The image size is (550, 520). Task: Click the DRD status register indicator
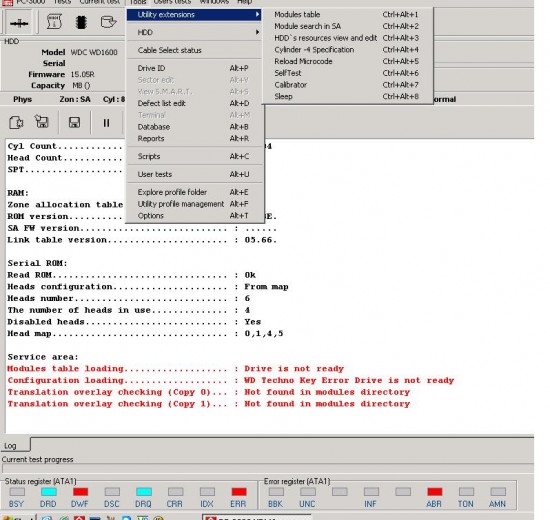pos(49,492)
